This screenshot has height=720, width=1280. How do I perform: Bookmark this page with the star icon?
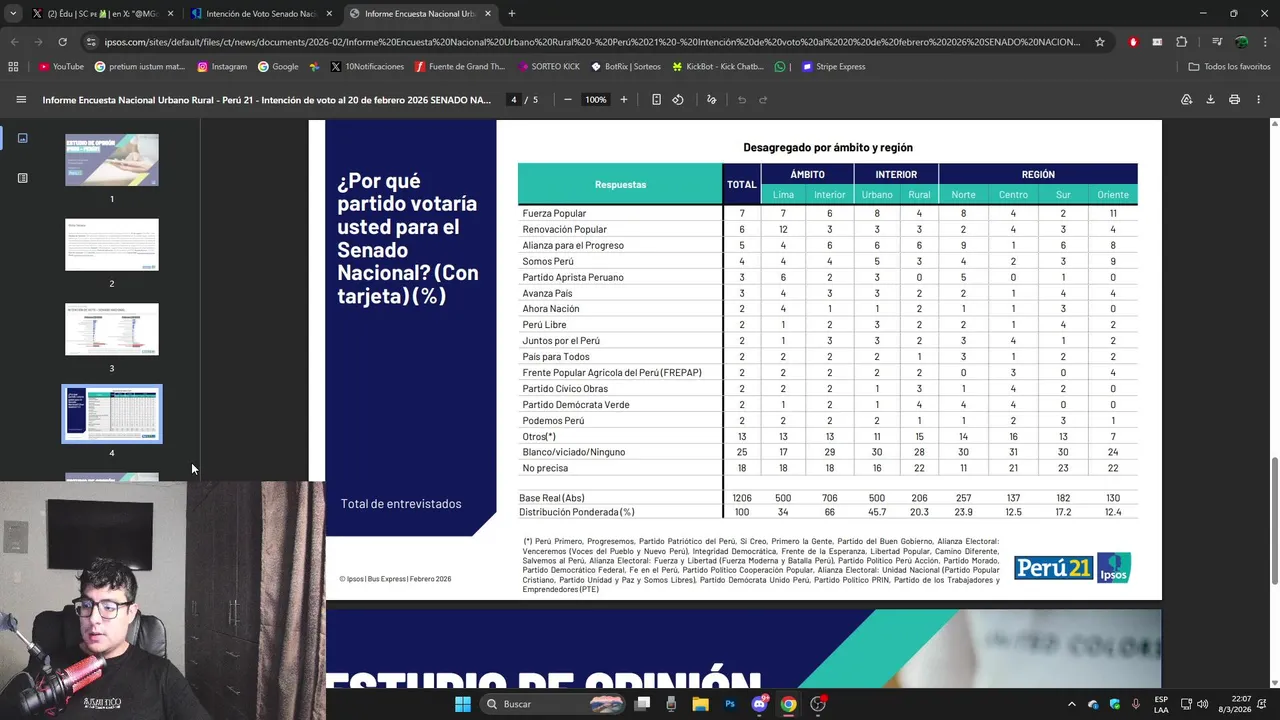pos(1100,42)
